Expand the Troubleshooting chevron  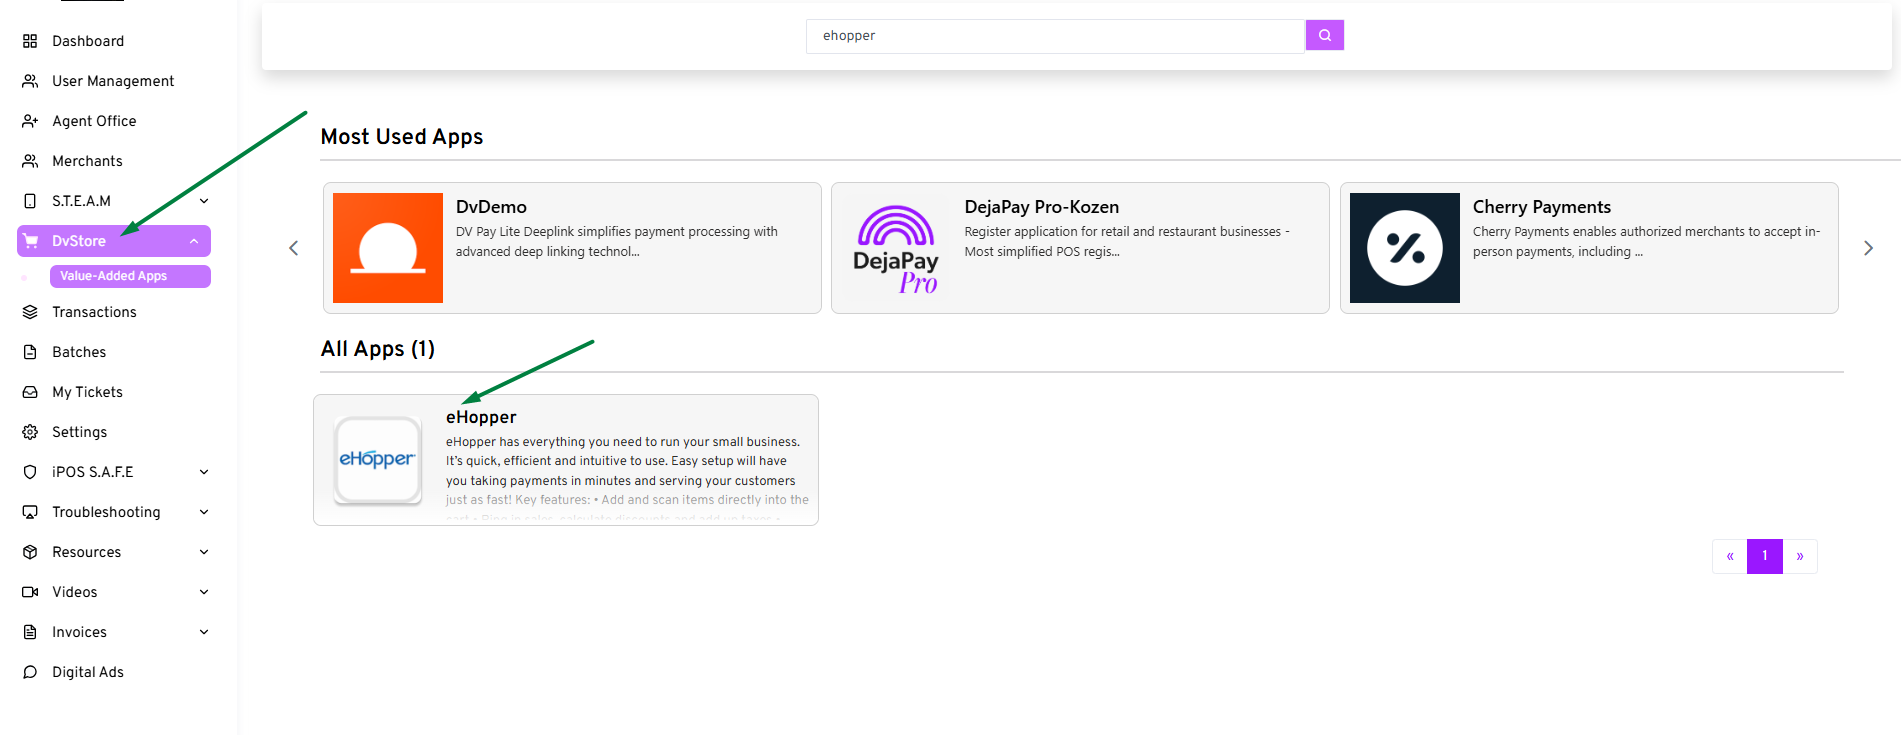pyautogui.click(x=204, y=512)
